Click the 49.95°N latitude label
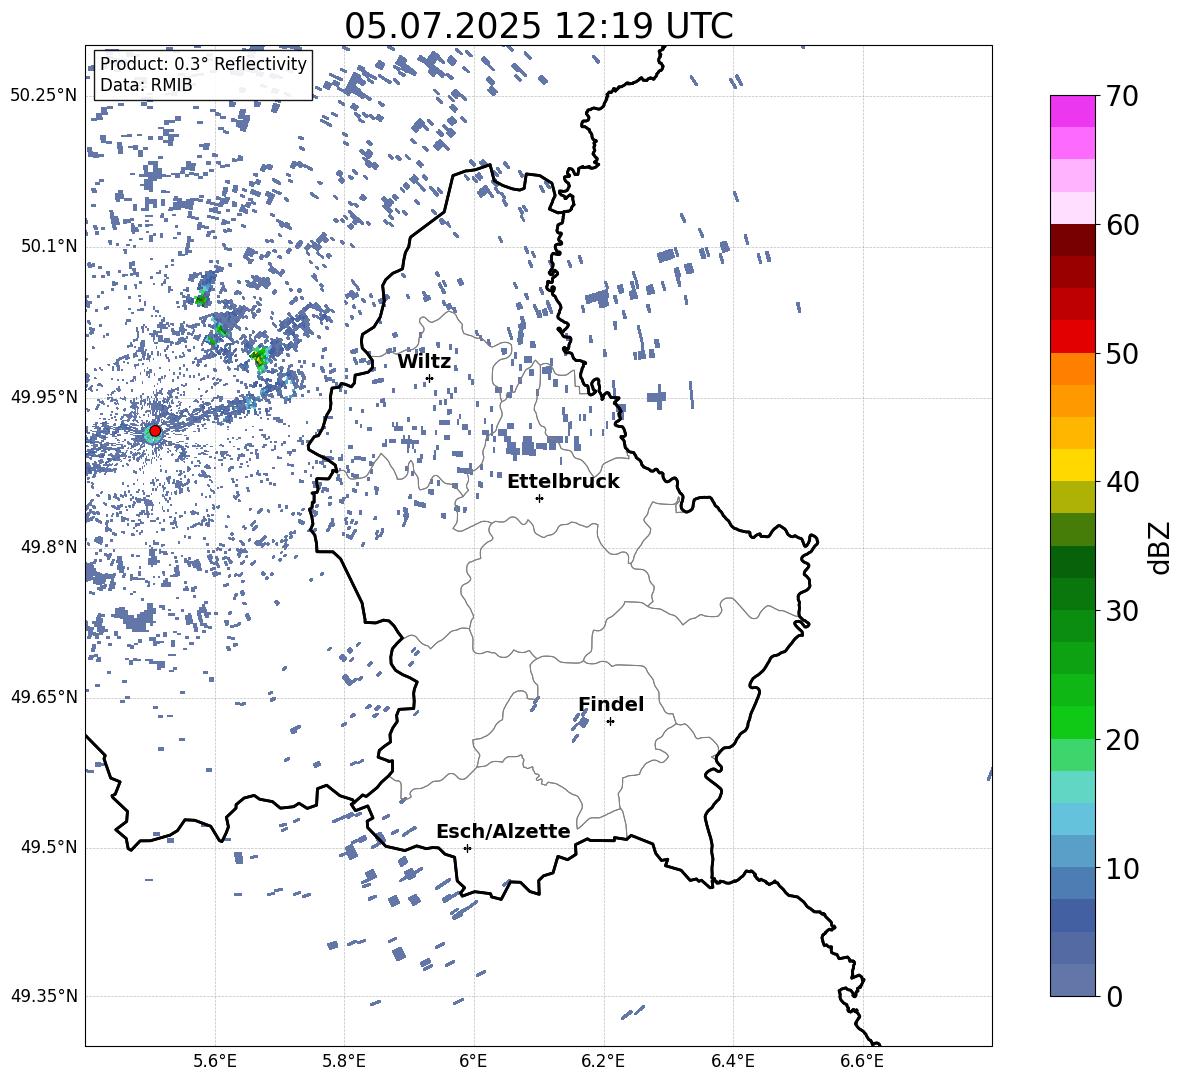Screen dimensions: 1184x1081 click(44, 397)
